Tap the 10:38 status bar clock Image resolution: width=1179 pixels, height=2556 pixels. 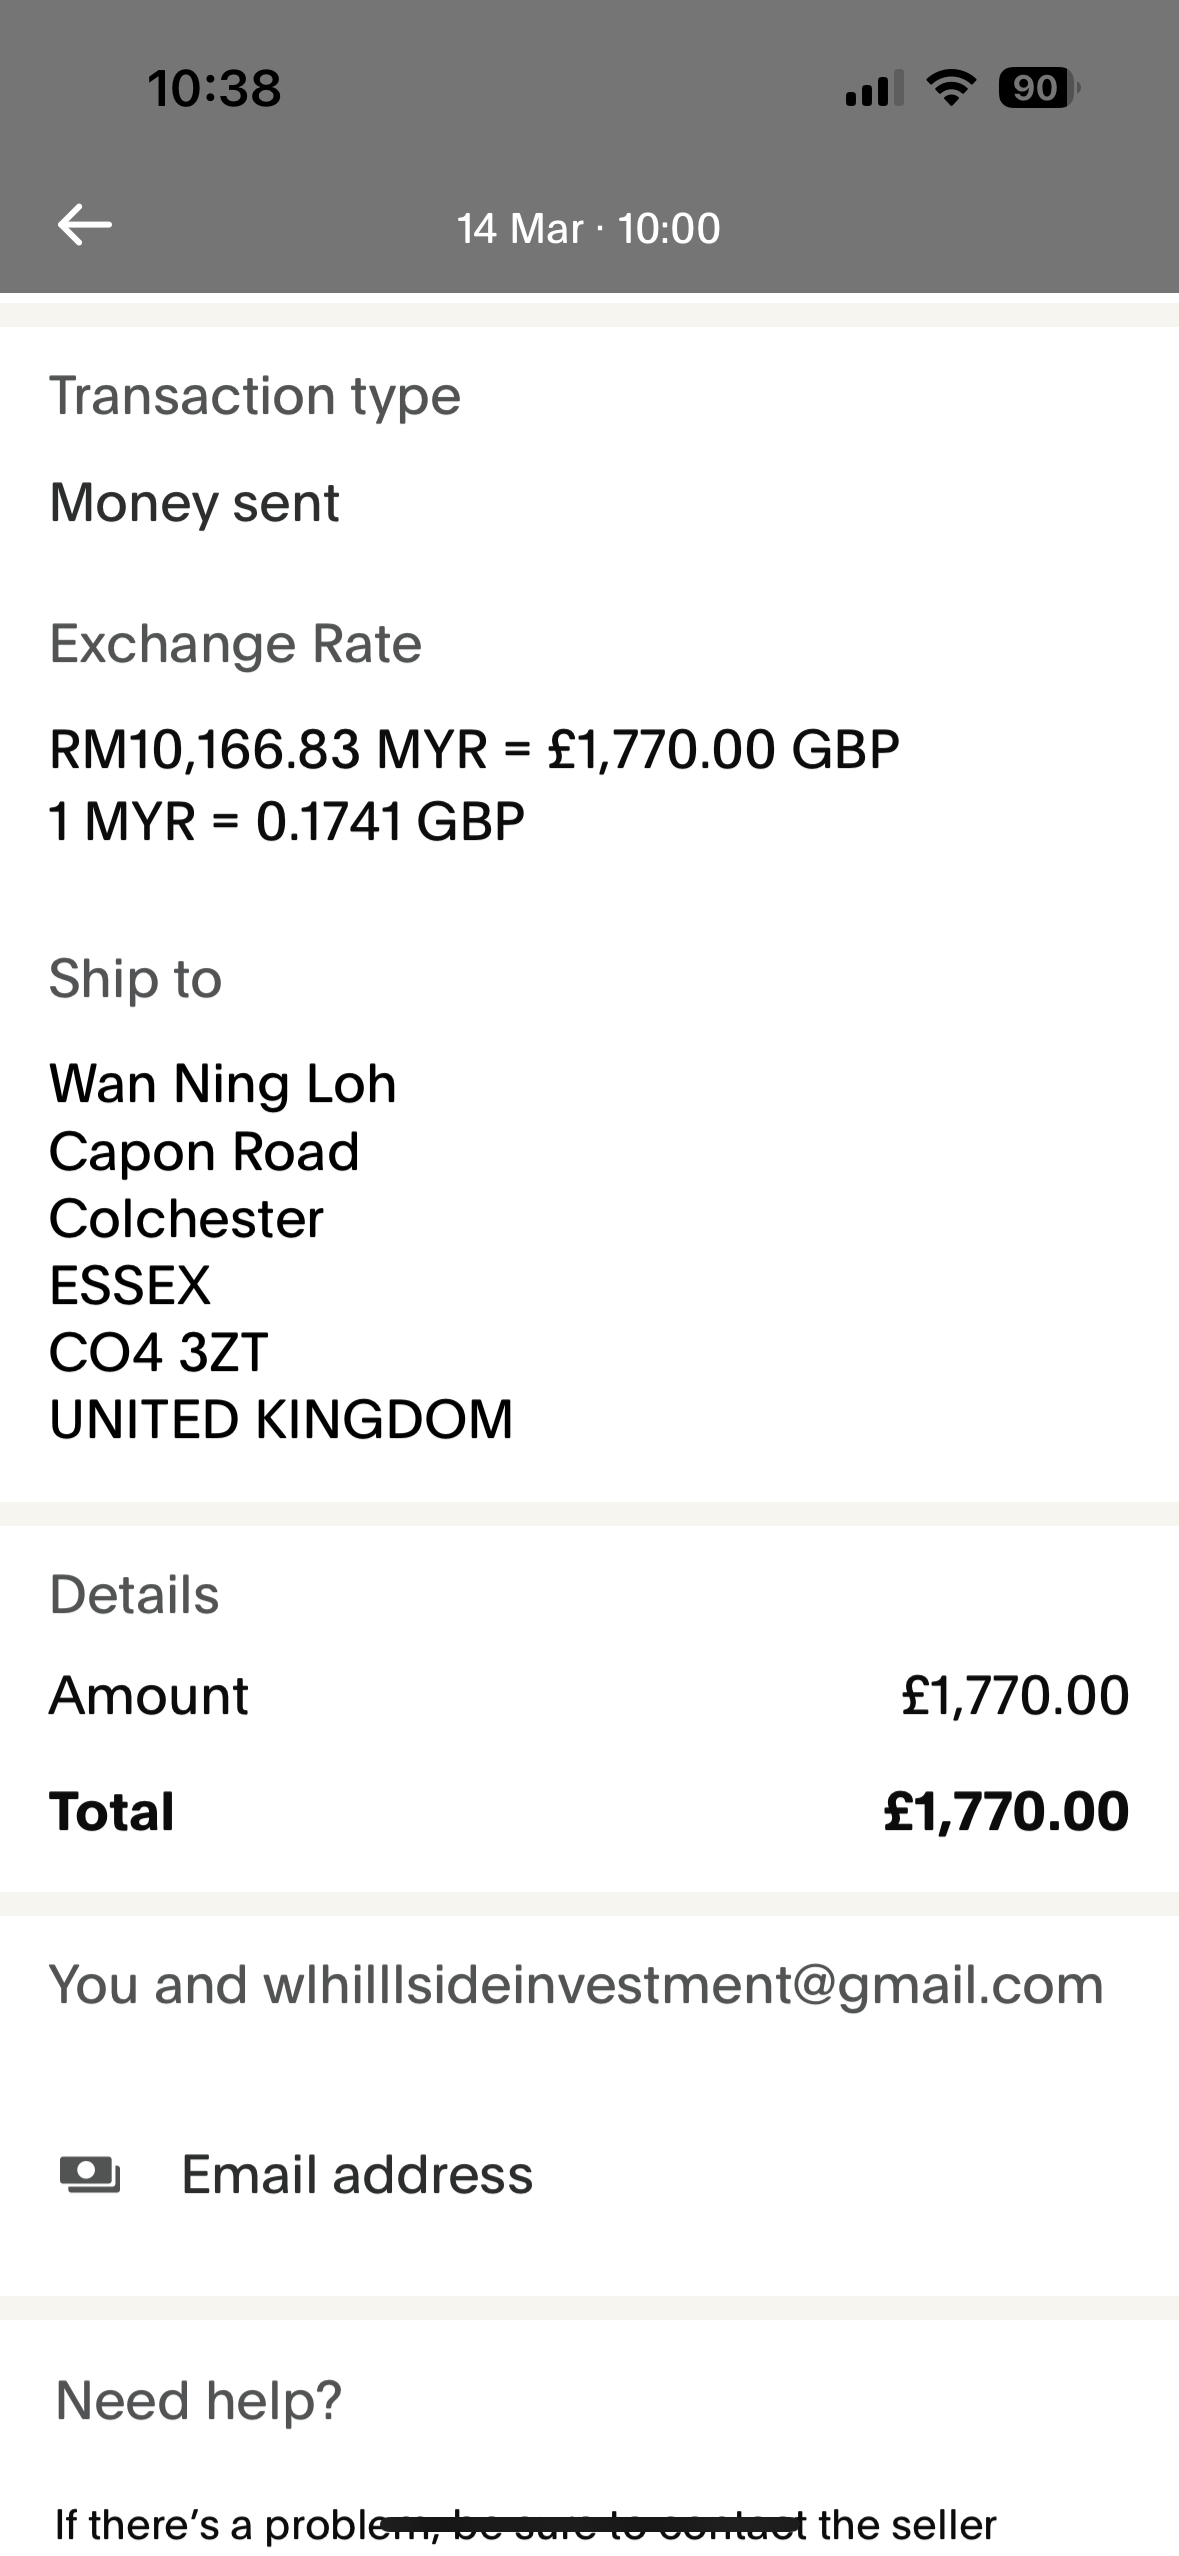[x=214, y=88]
